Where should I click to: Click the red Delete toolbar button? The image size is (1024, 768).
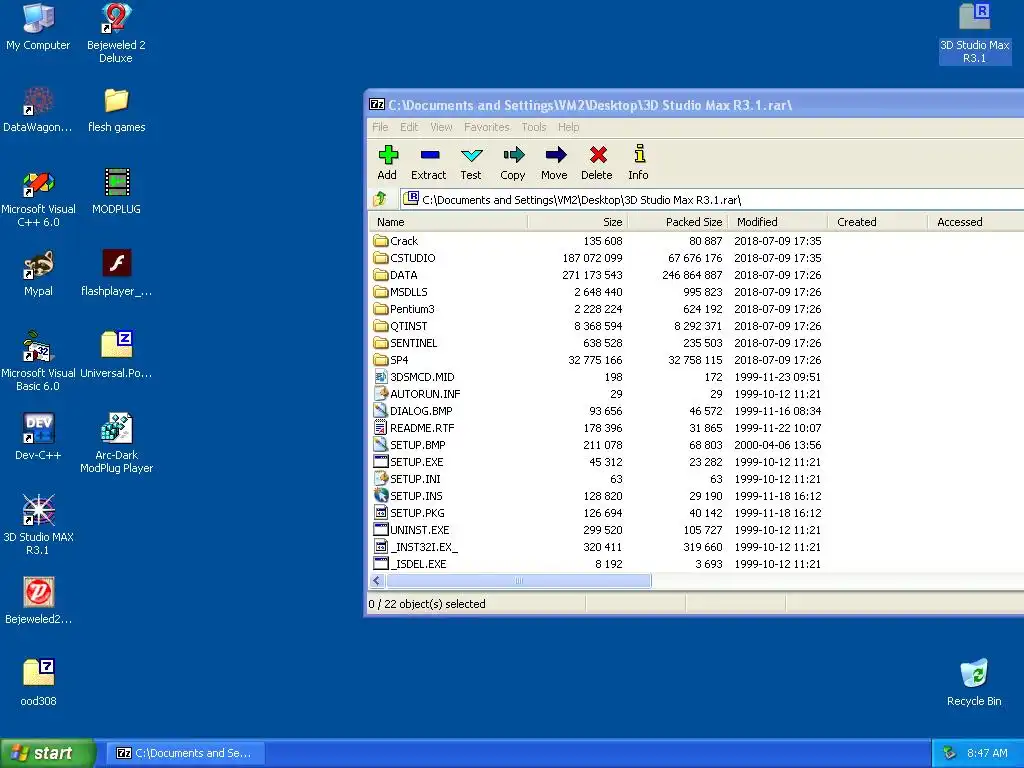pyautogui.click(x=597, y=163)
